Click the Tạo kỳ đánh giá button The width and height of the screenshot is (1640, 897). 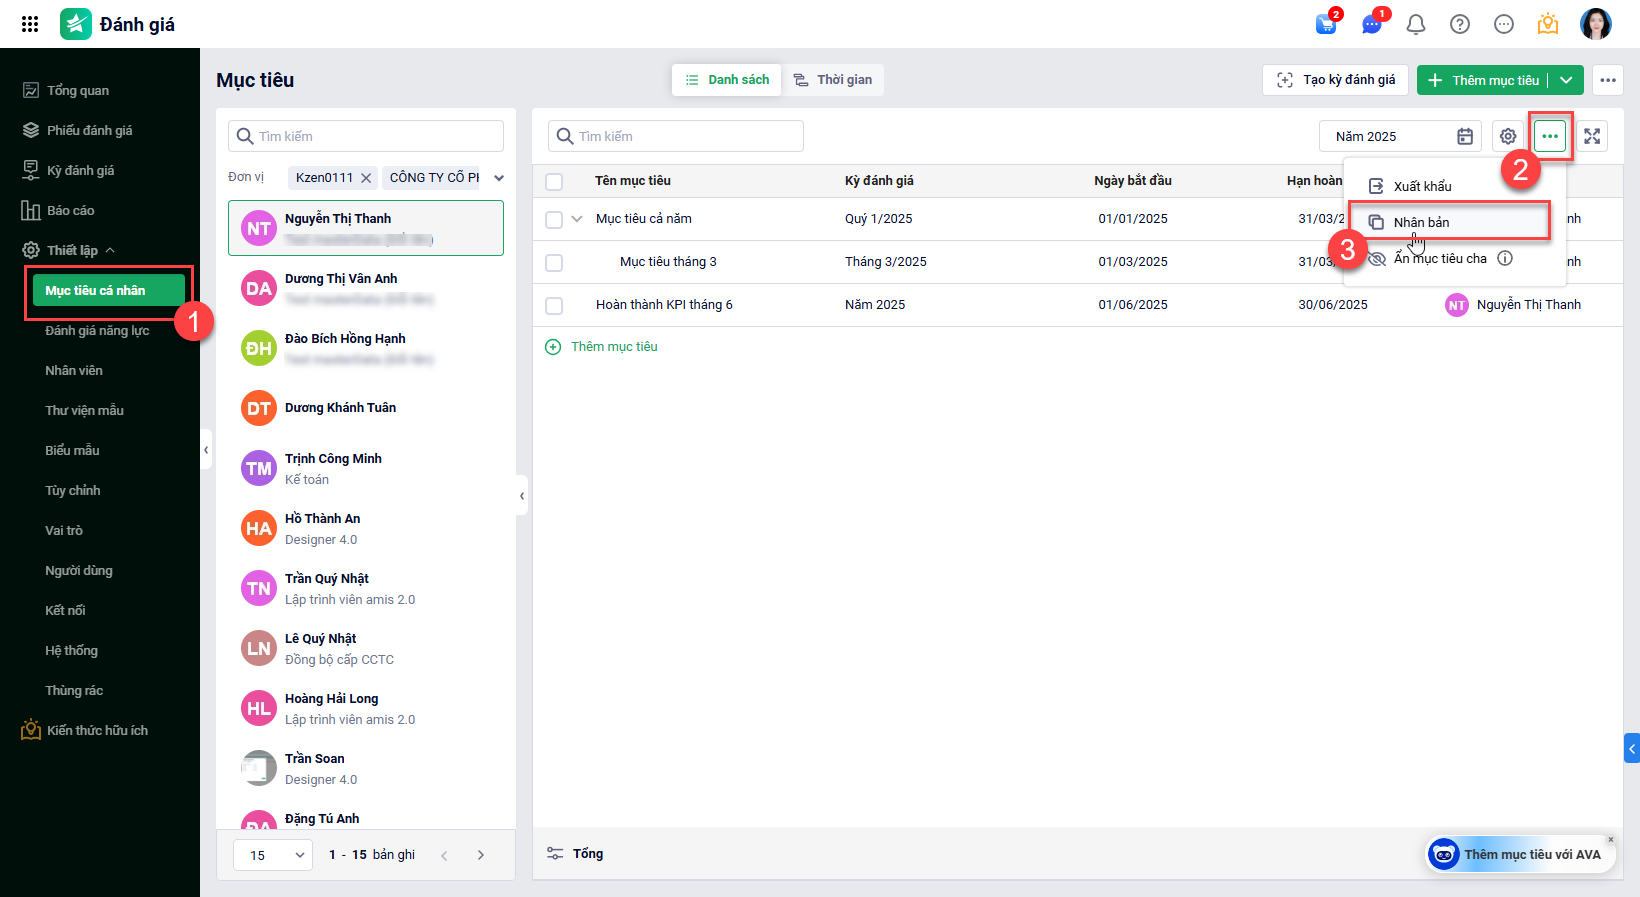pyautogui.click(x=1336, y=80)
